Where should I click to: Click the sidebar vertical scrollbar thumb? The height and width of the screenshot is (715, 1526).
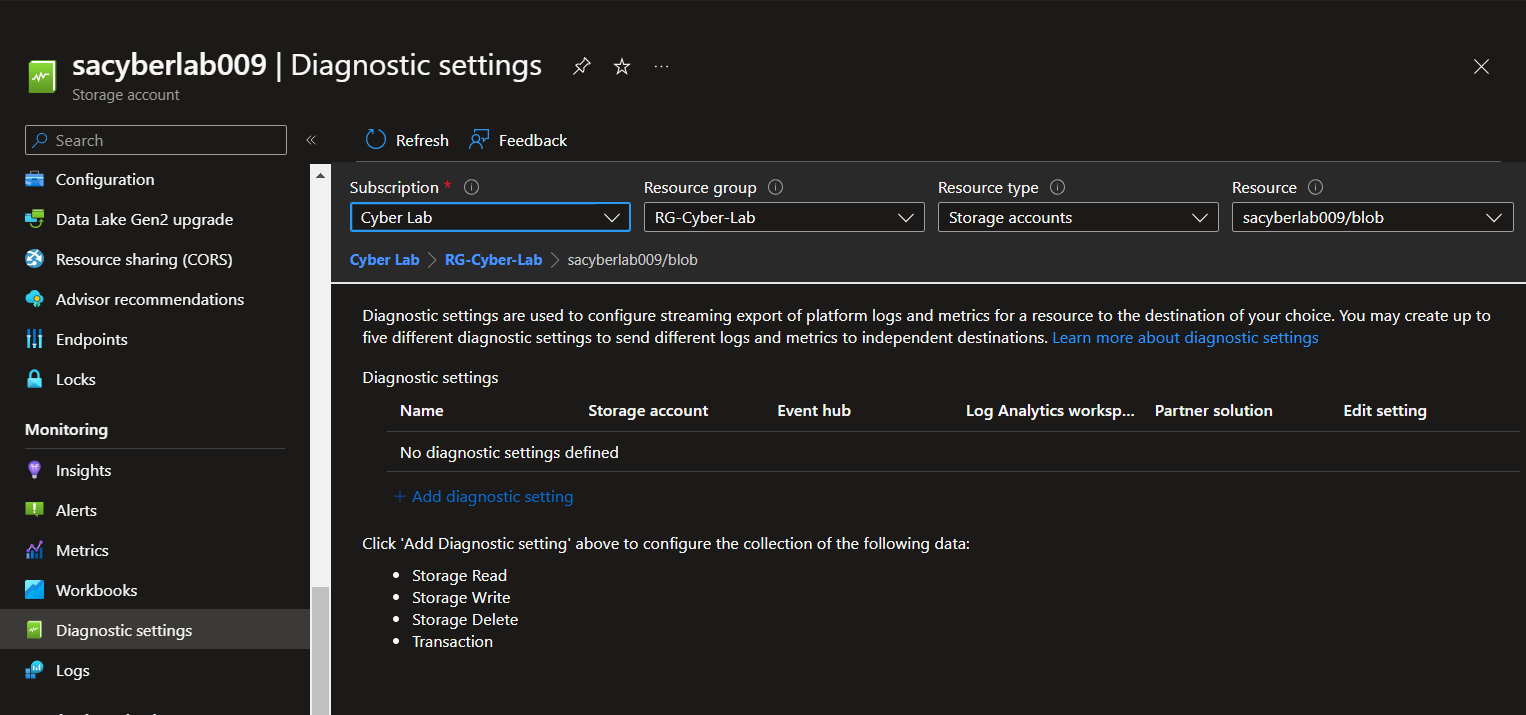(320, 650)
